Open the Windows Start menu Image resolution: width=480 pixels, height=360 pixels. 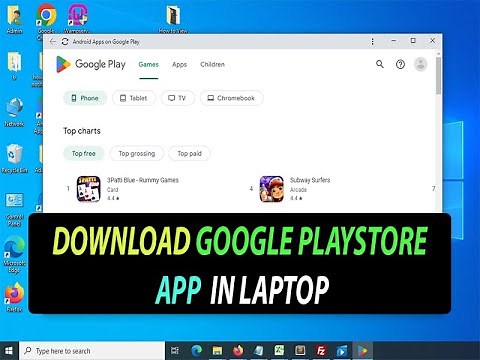click(9, 351)
